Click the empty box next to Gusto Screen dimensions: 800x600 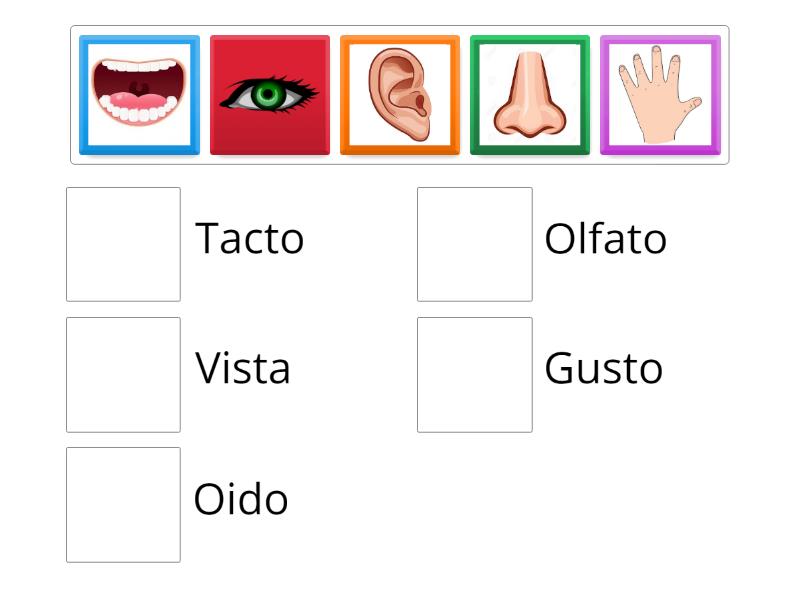(x=474, y=373)
